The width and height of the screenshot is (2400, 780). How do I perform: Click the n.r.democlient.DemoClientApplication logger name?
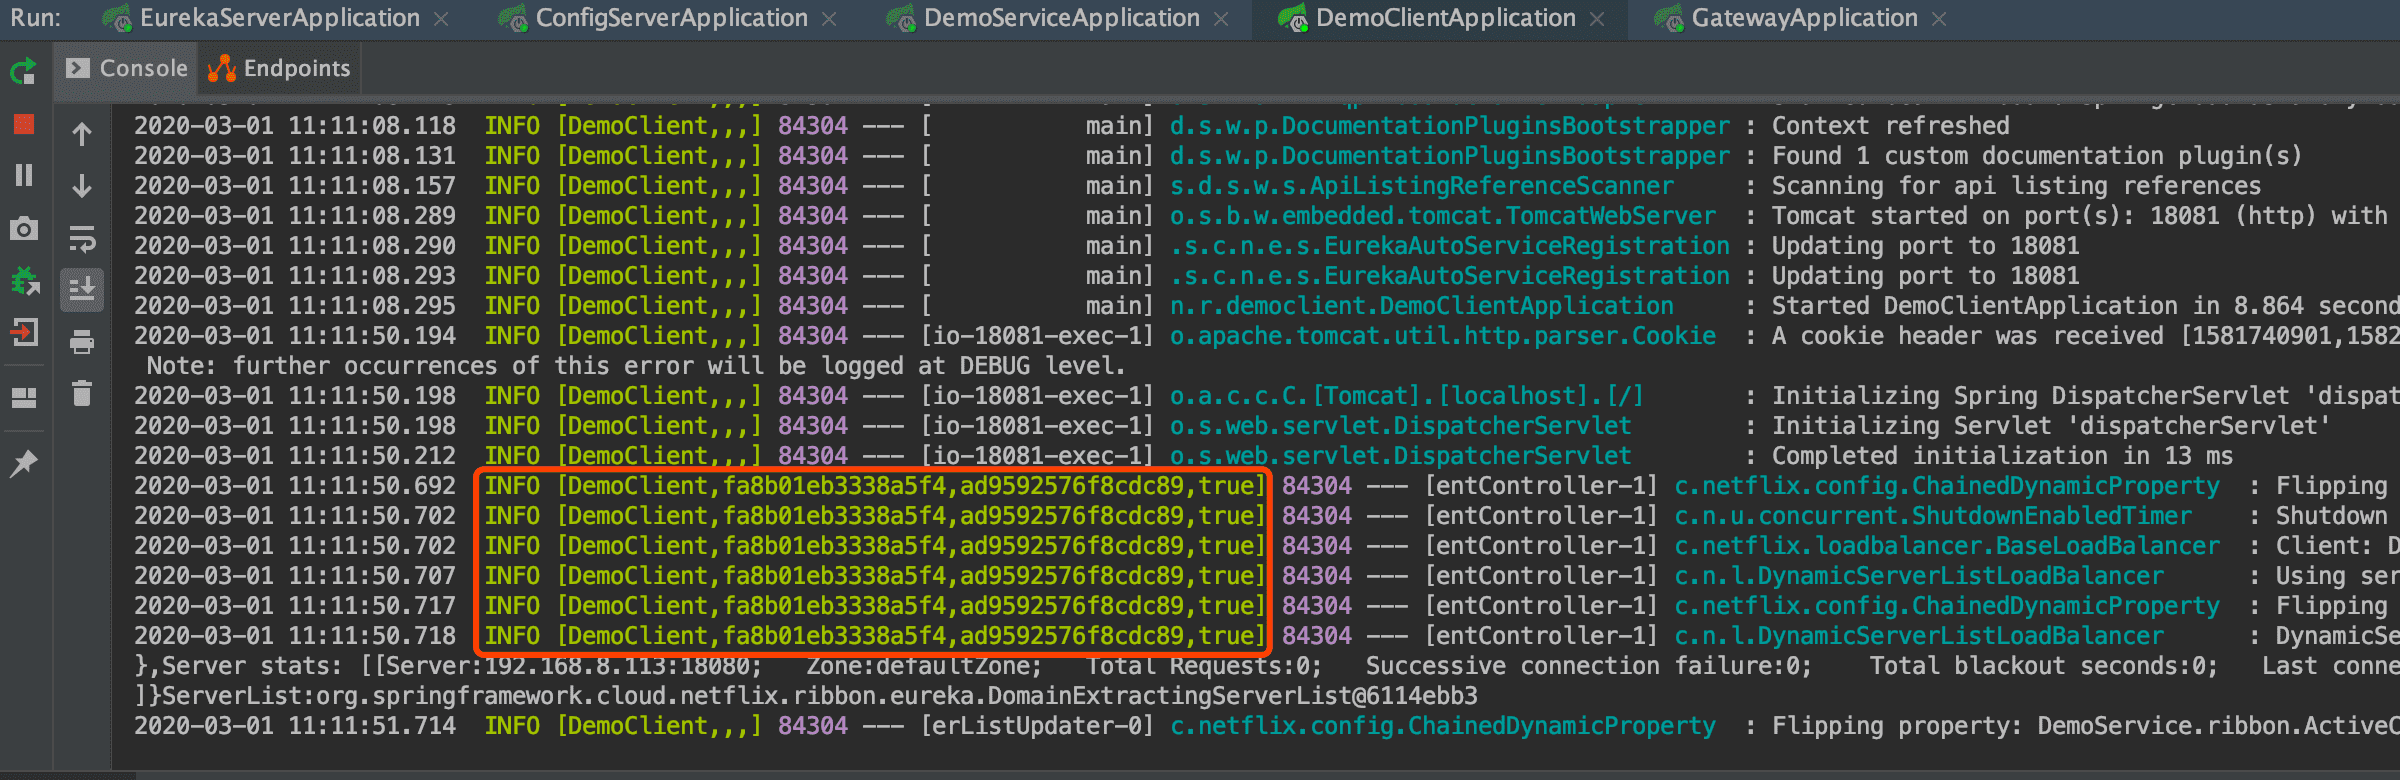1422,306
